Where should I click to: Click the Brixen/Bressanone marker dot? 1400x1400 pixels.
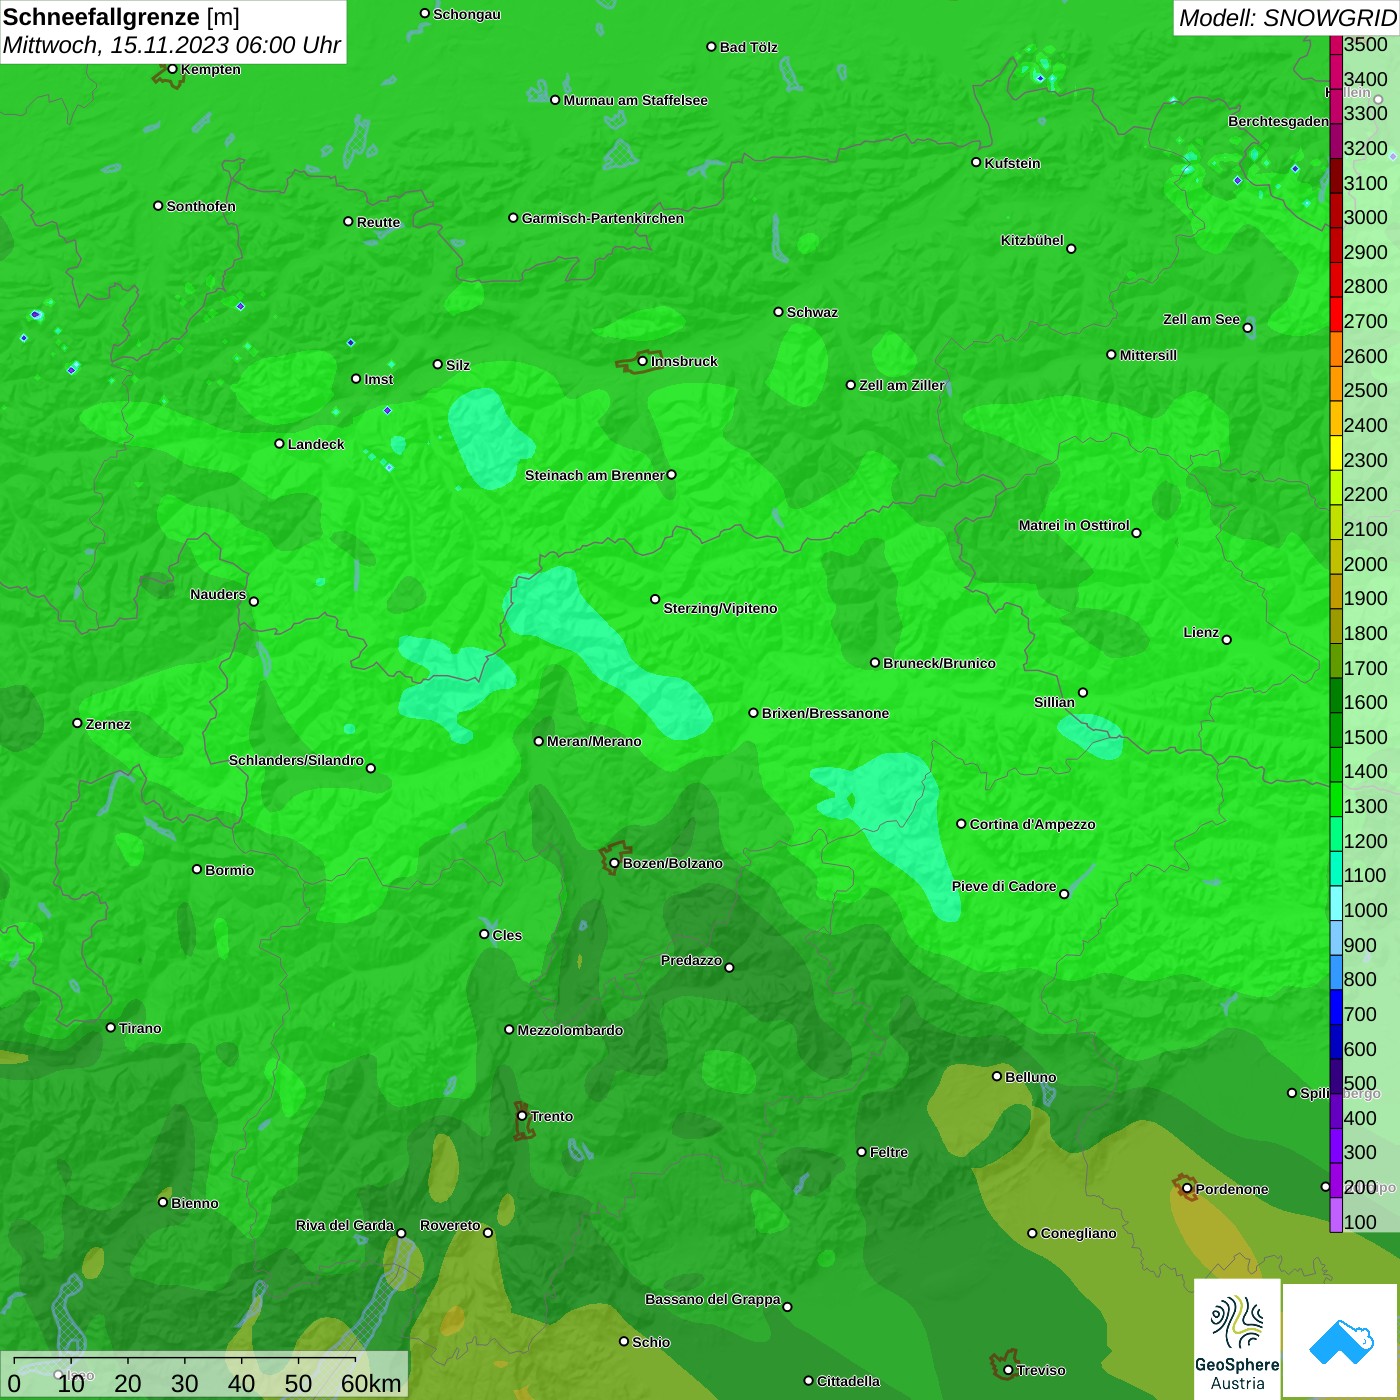754,713
